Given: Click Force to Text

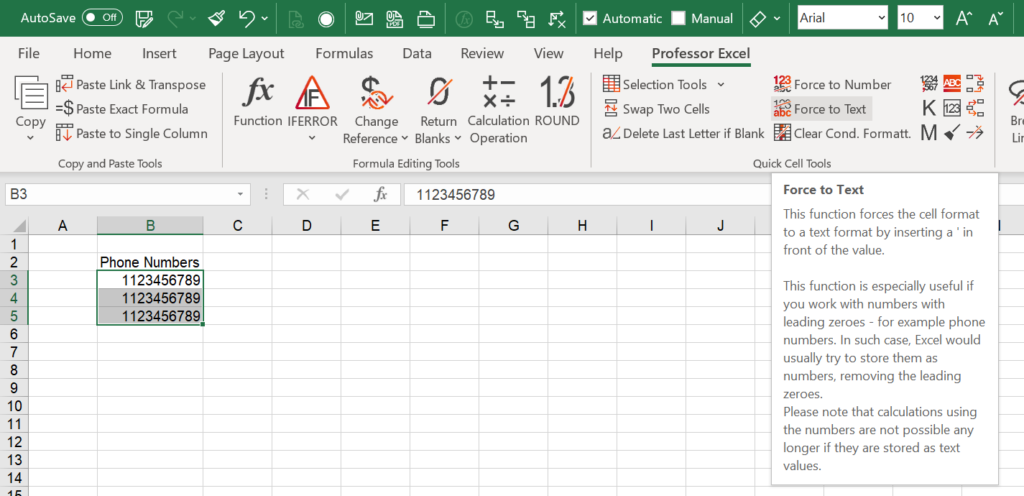Looking at the screenshot, I should click(x=820, y=109).
